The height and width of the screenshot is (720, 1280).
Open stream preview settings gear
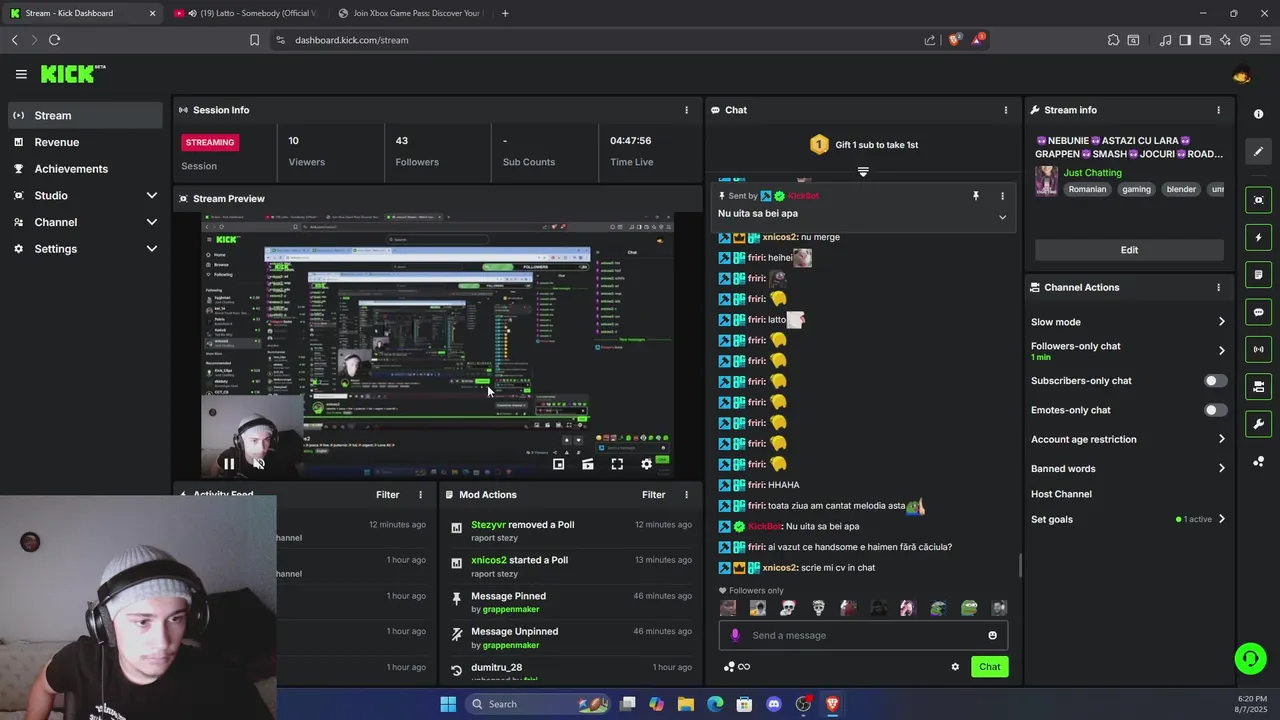click(646, 464)
